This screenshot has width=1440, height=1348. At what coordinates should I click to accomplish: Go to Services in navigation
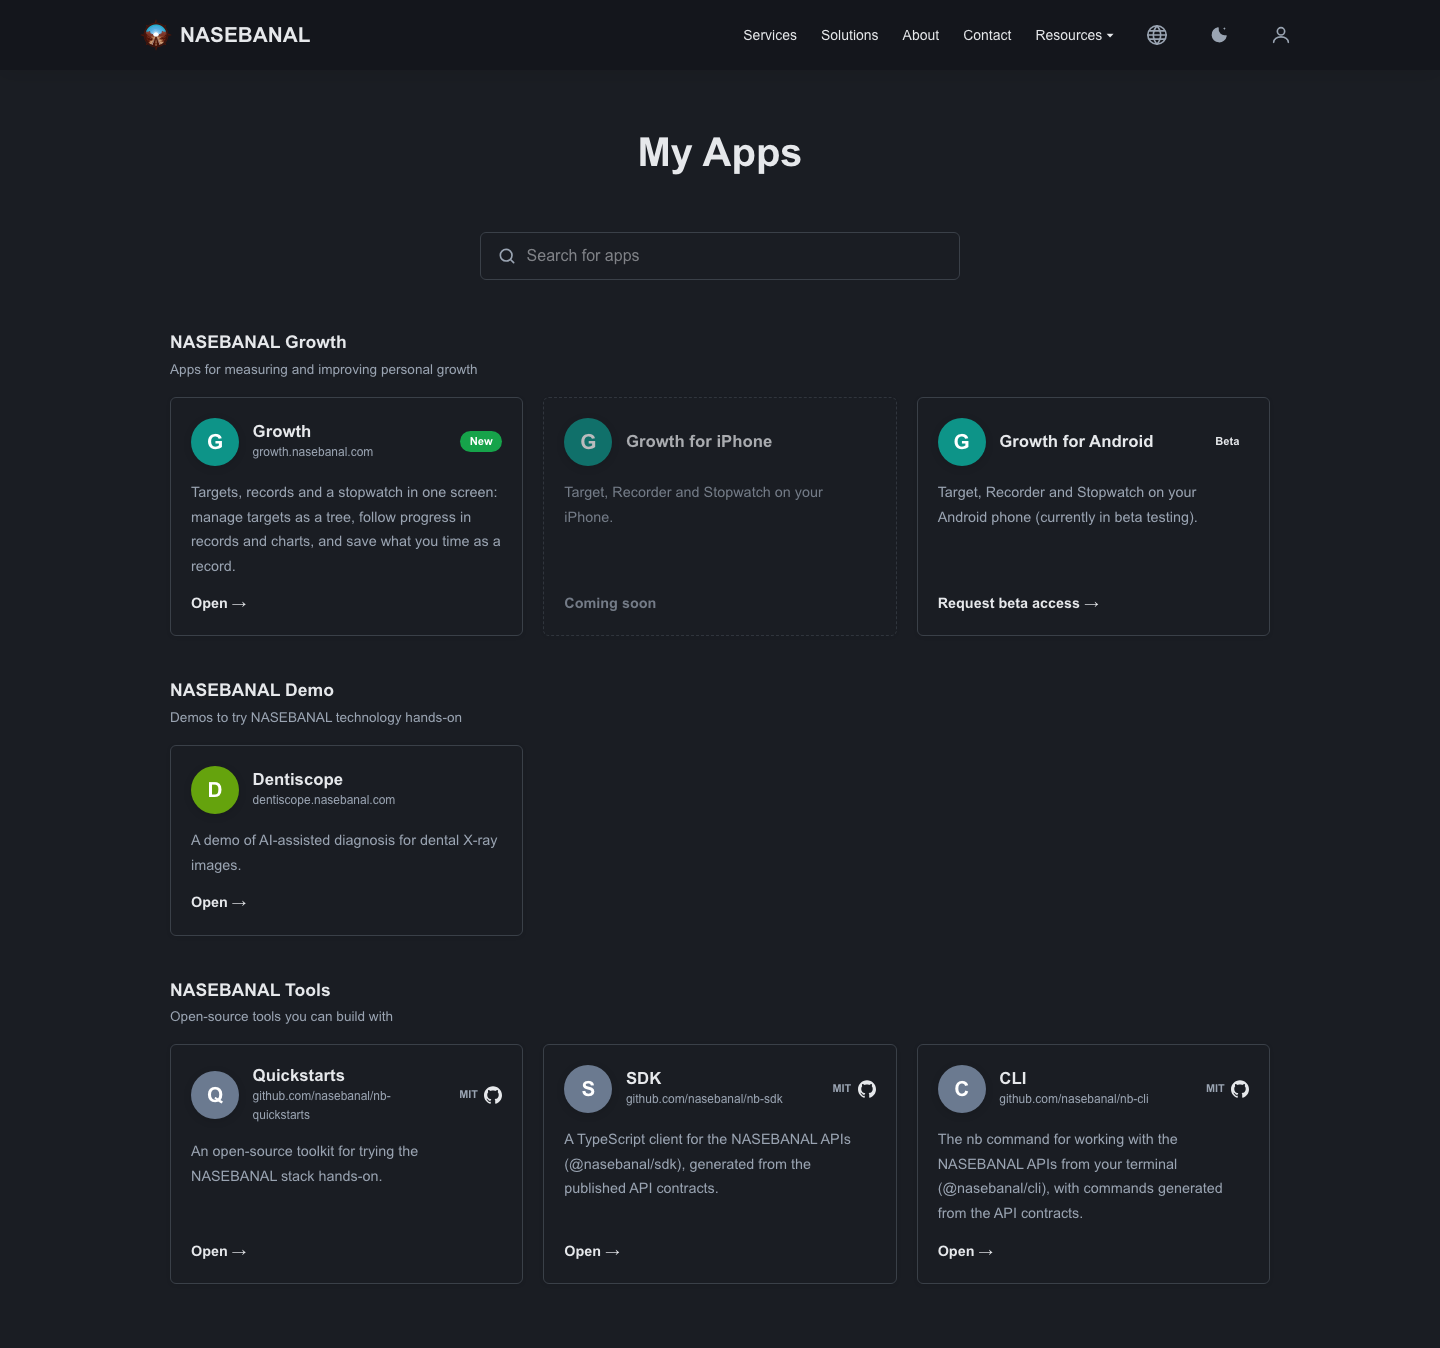[x=770, y=35]
